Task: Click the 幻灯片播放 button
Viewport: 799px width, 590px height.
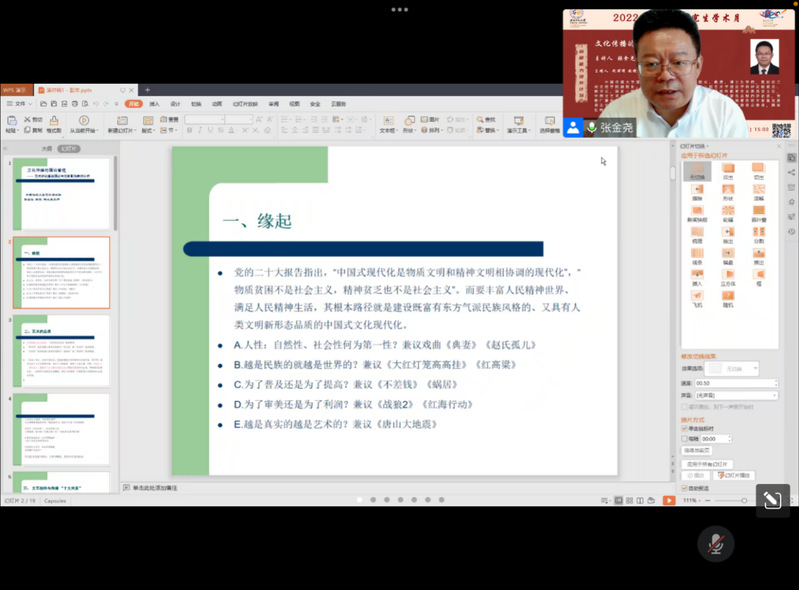Action: [737, 476]
